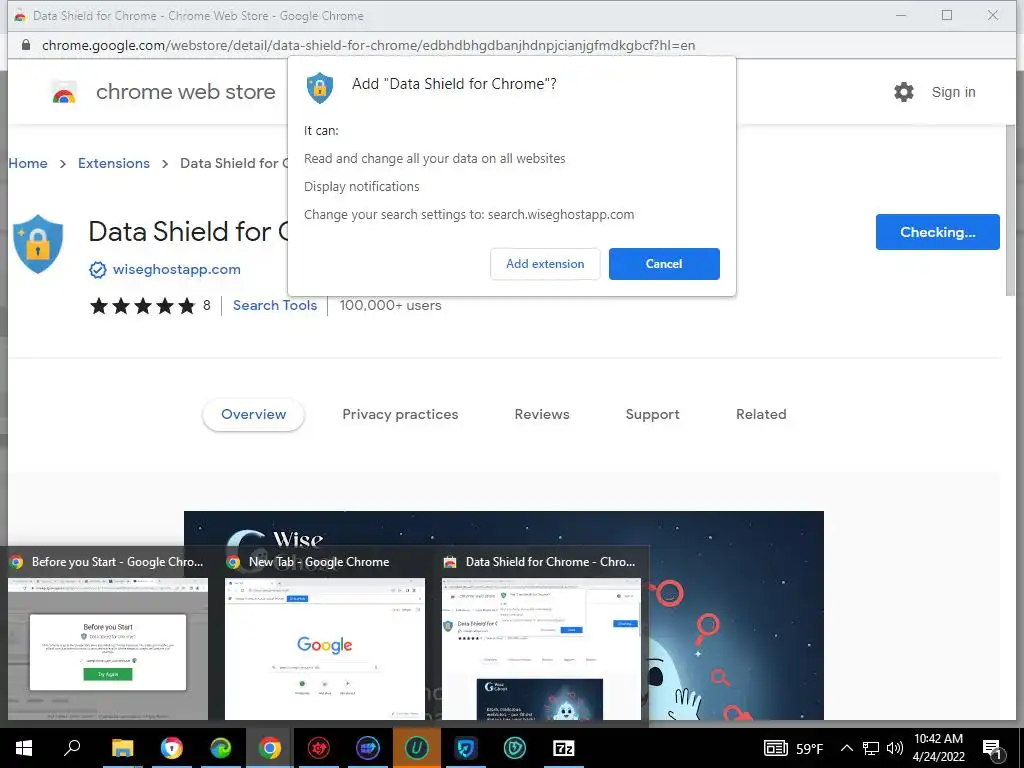Viewport: 1024px width, 768px height.
Task: Open the purple round app in taskbar
Action: click(x=368, y=748)
